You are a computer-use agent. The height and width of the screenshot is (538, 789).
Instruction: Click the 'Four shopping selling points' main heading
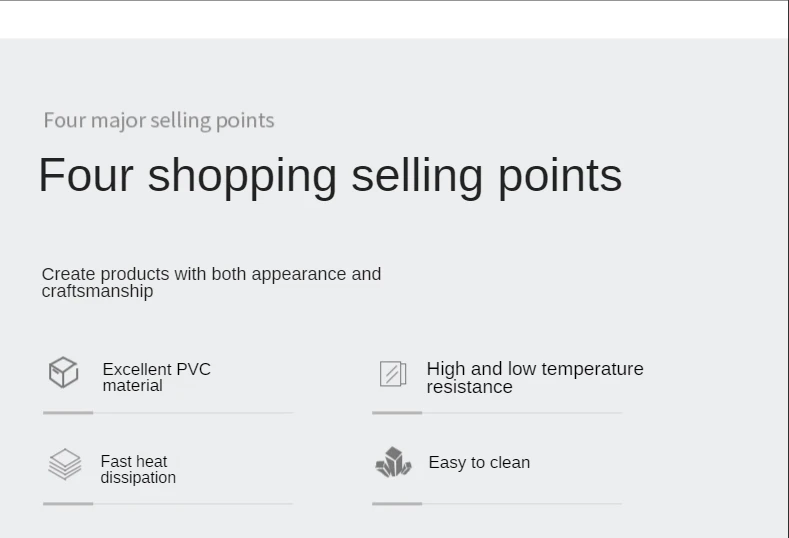point(330,176)
